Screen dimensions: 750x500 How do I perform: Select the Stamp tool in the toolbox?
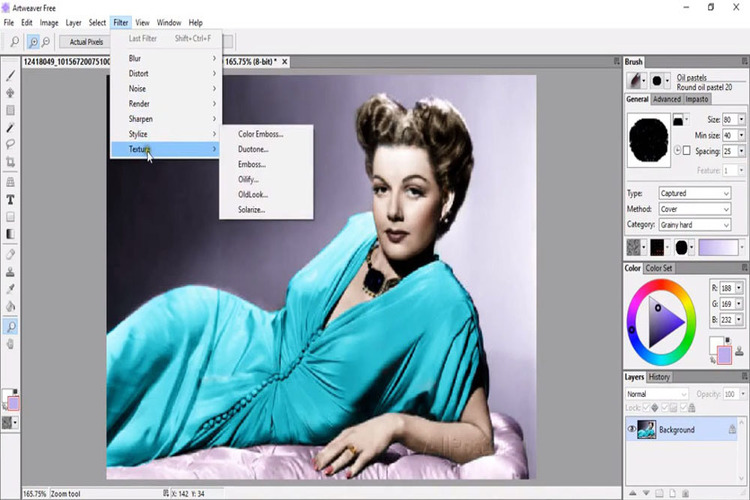[x=11, y=272]
